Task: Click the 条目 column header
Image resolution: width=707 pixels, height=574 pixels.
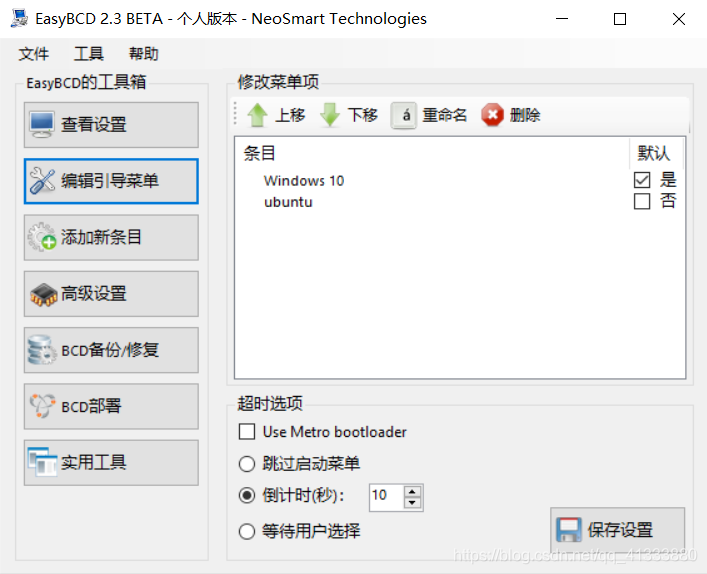Action: pyautogui.click(x=259, y=153)
